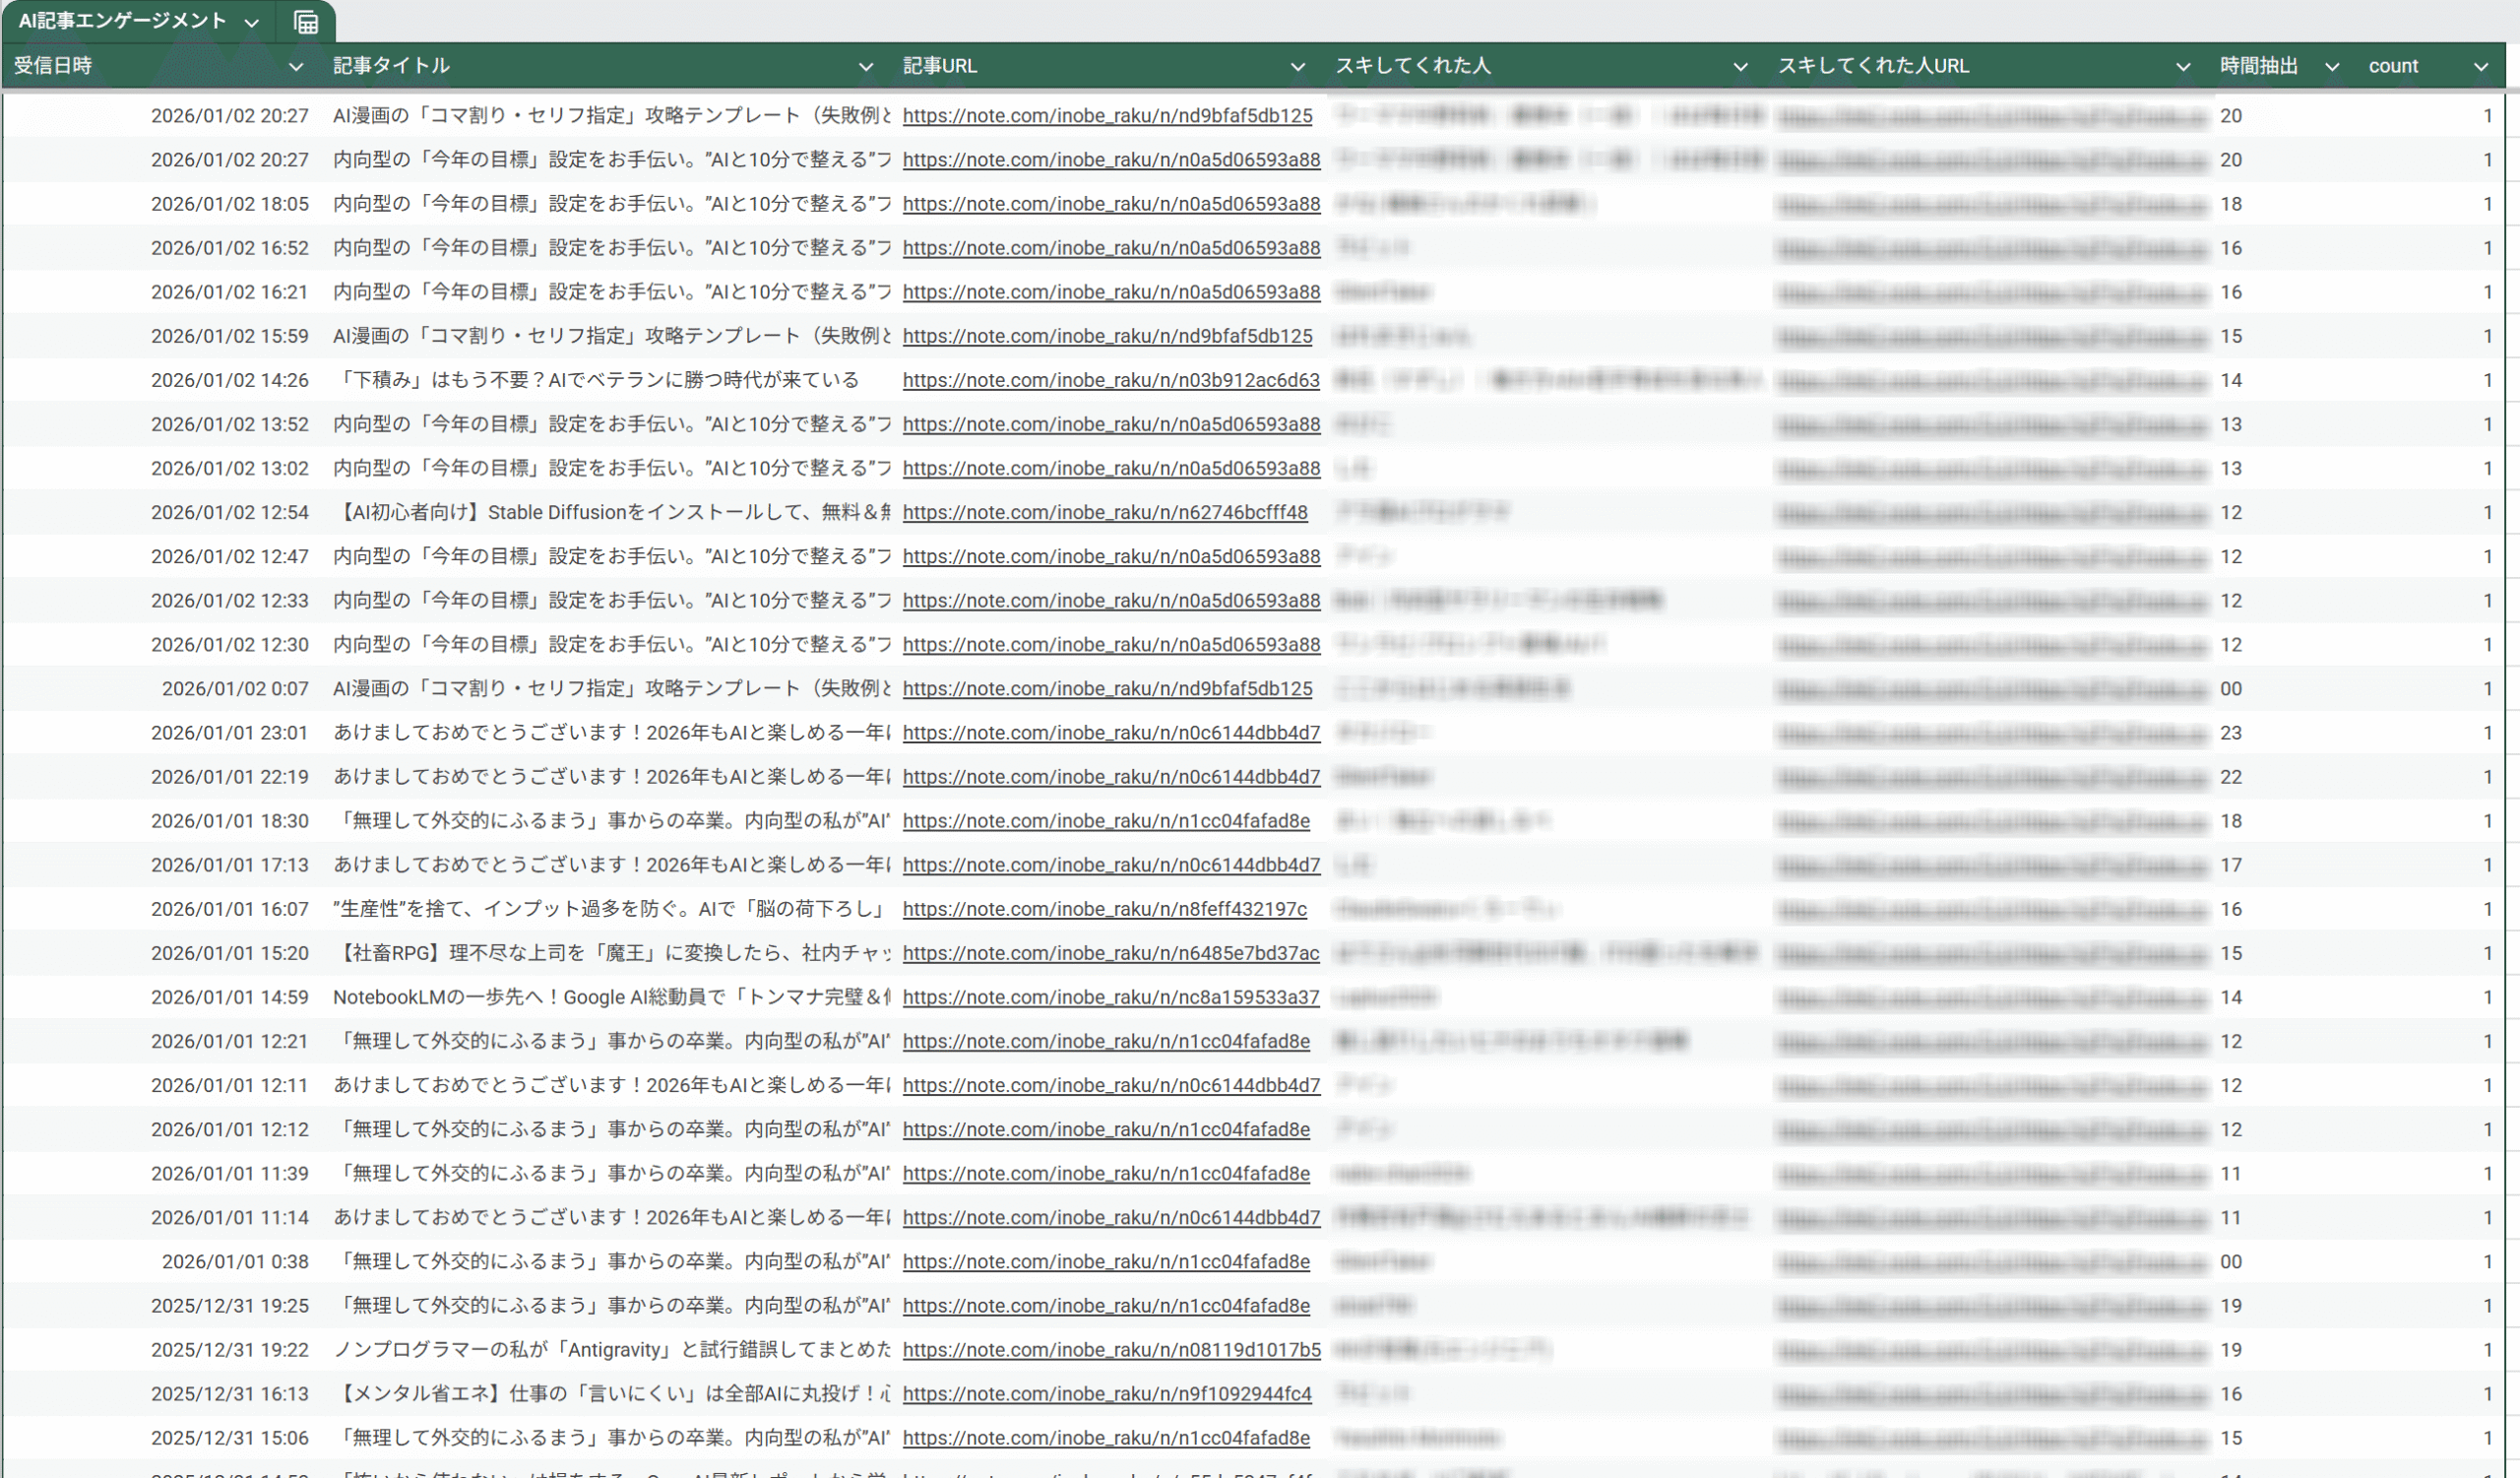Image resolution: width=2520 pixels, height=1478 pixels.
Task: Select the 2025/12/31 19:22 timestamp cell
Action: tap(230, 1350)
